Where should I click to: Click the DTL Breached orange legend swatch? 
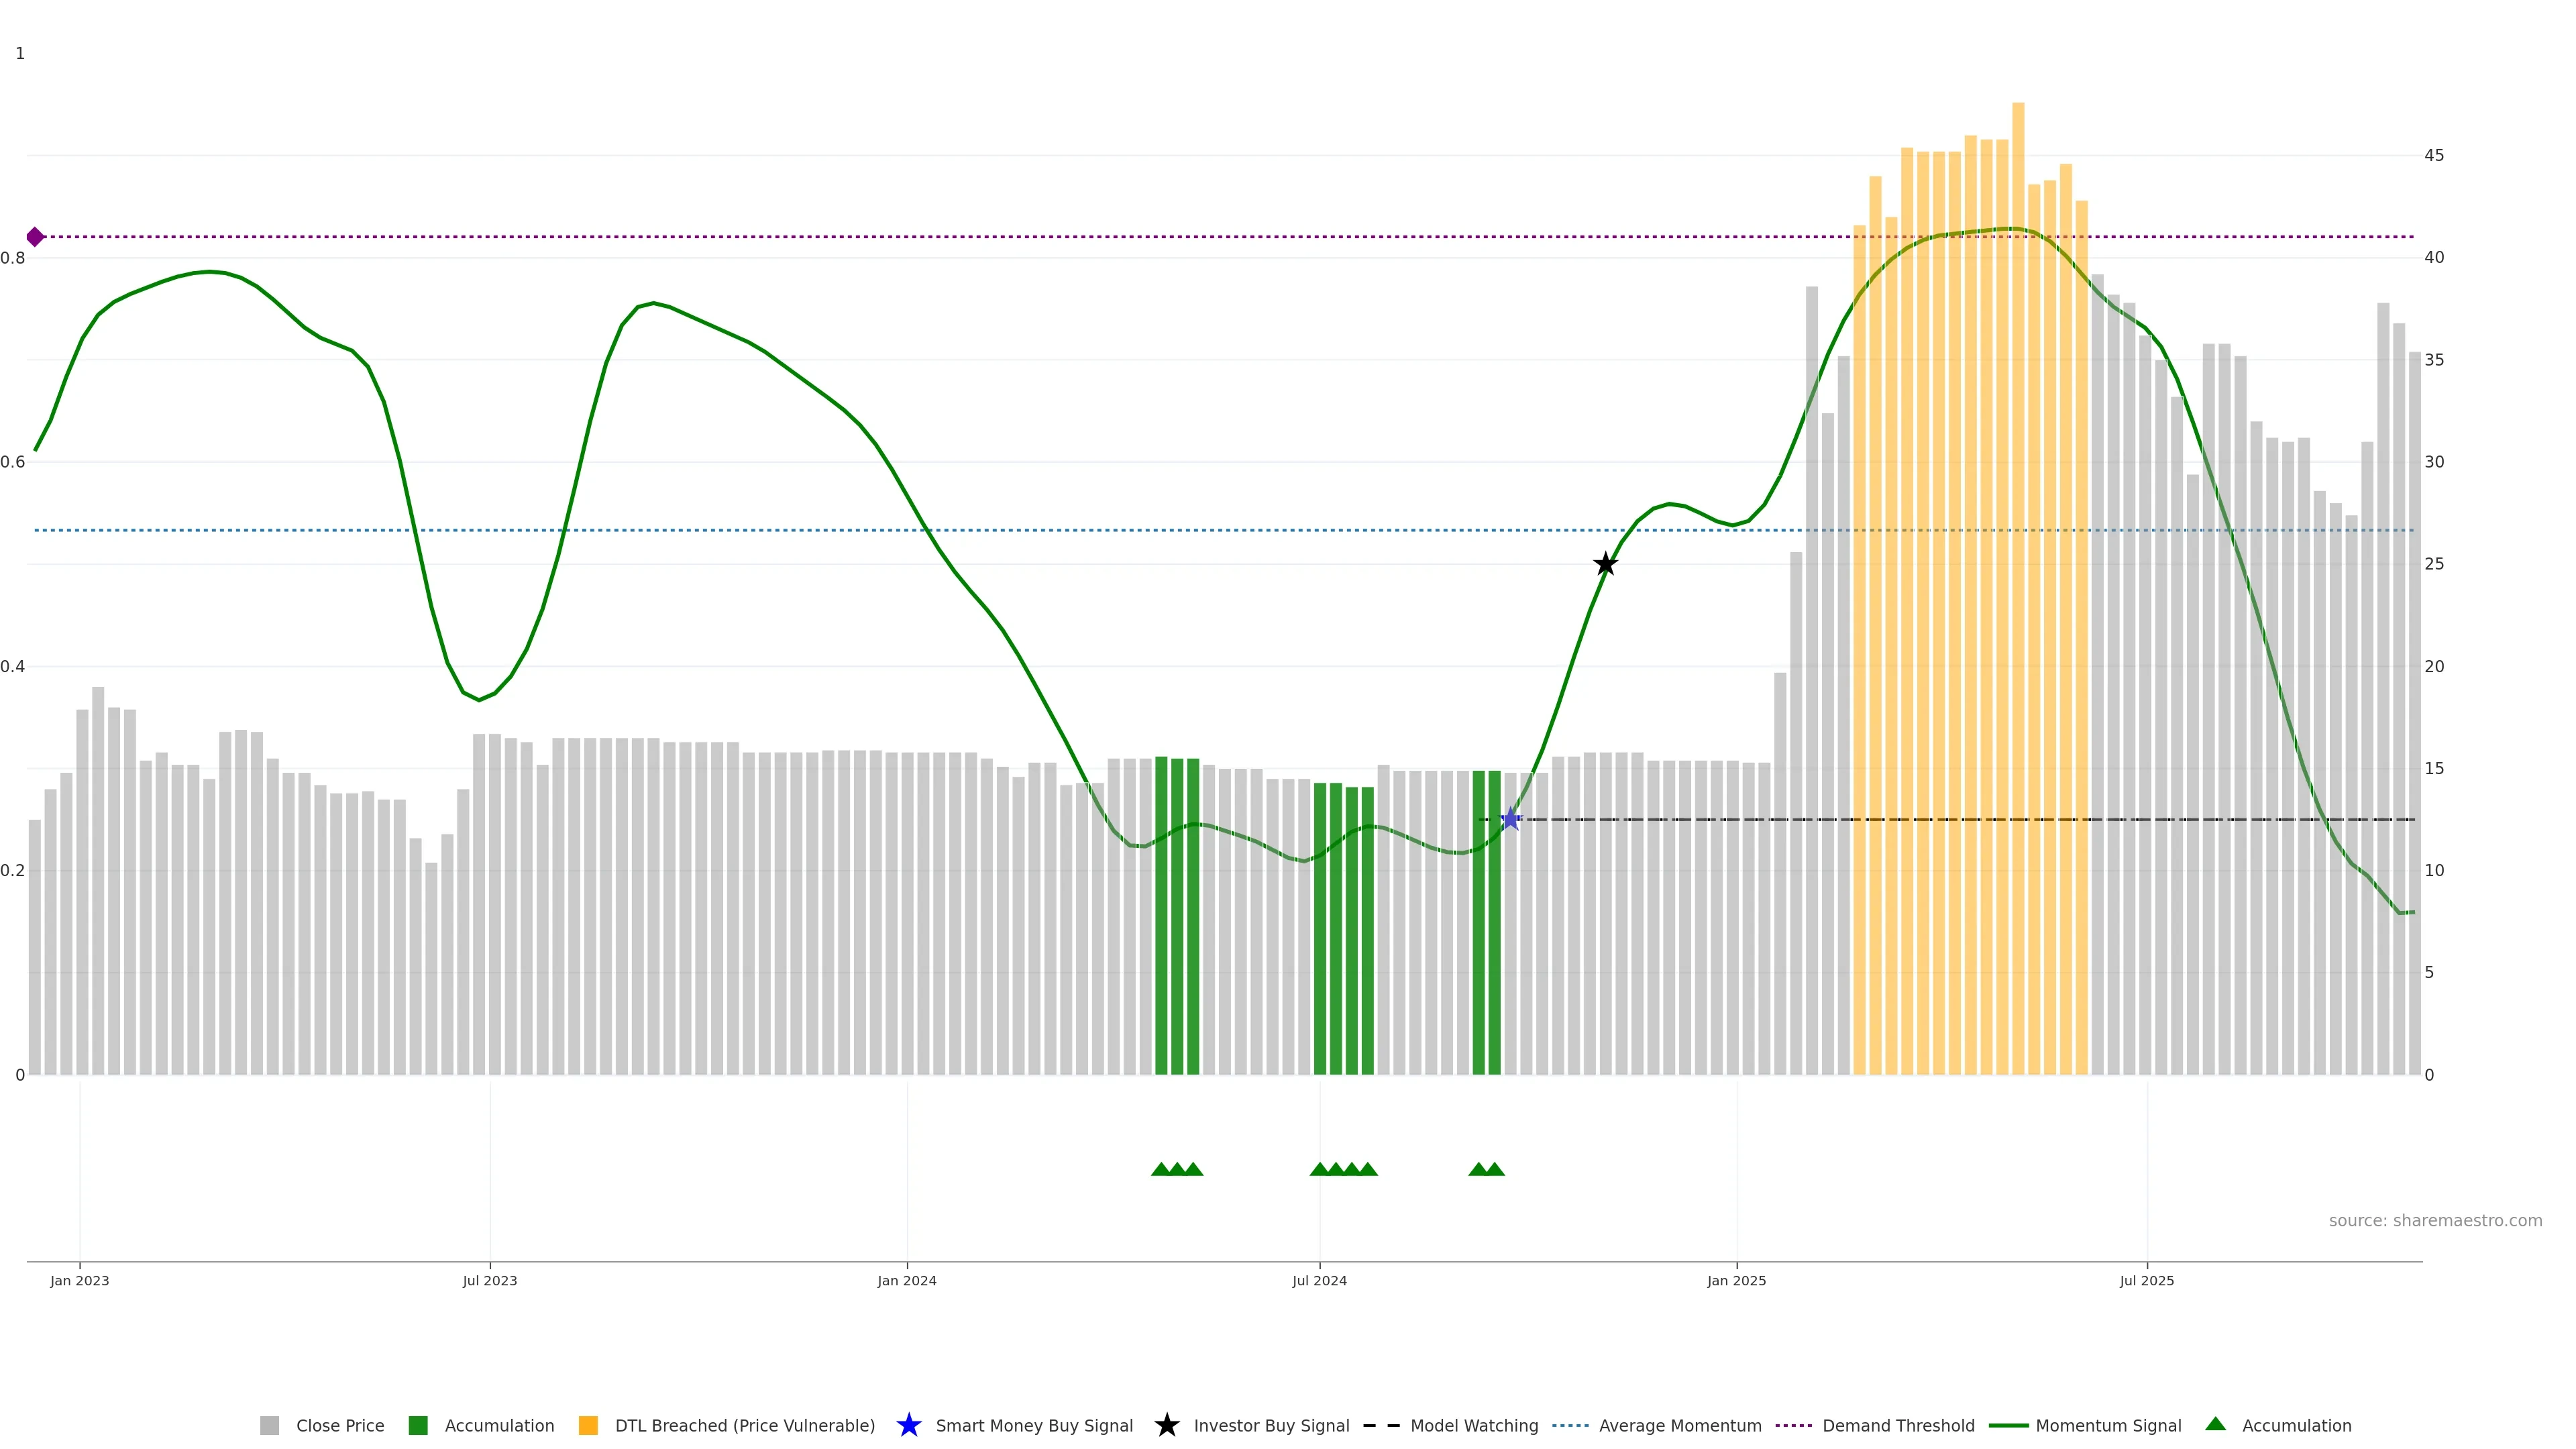(588, 1426)
